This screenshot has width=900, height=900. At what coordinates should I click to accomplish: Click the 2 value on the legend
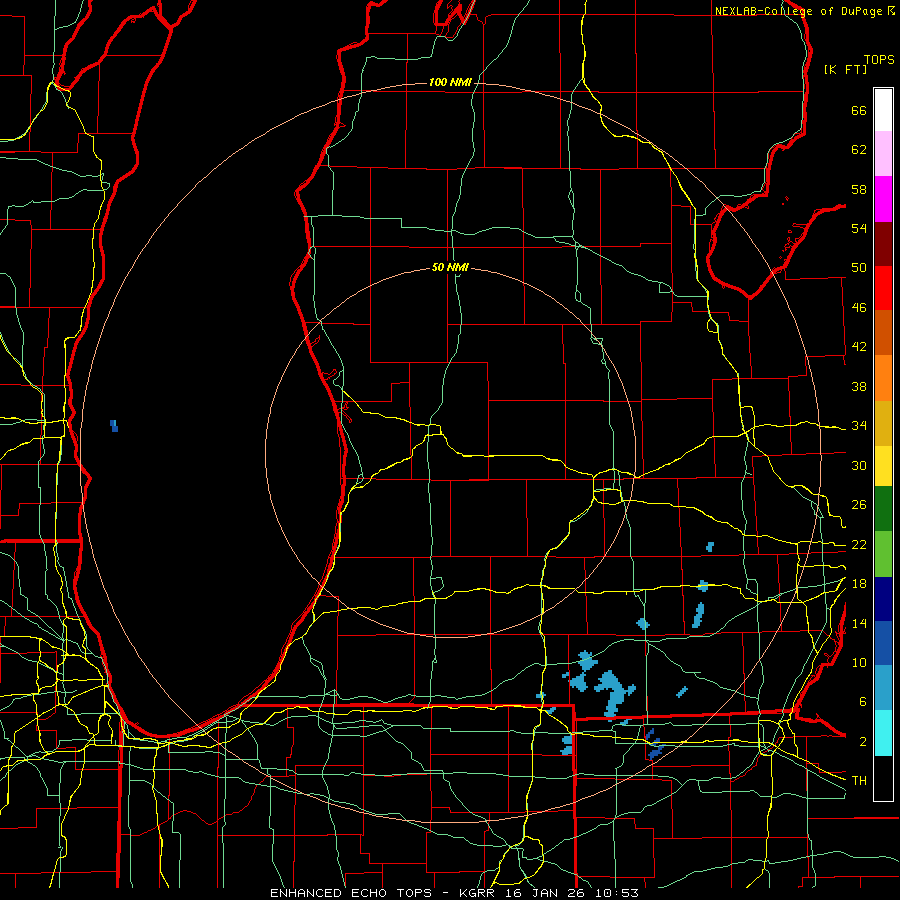tap(862, 742)
